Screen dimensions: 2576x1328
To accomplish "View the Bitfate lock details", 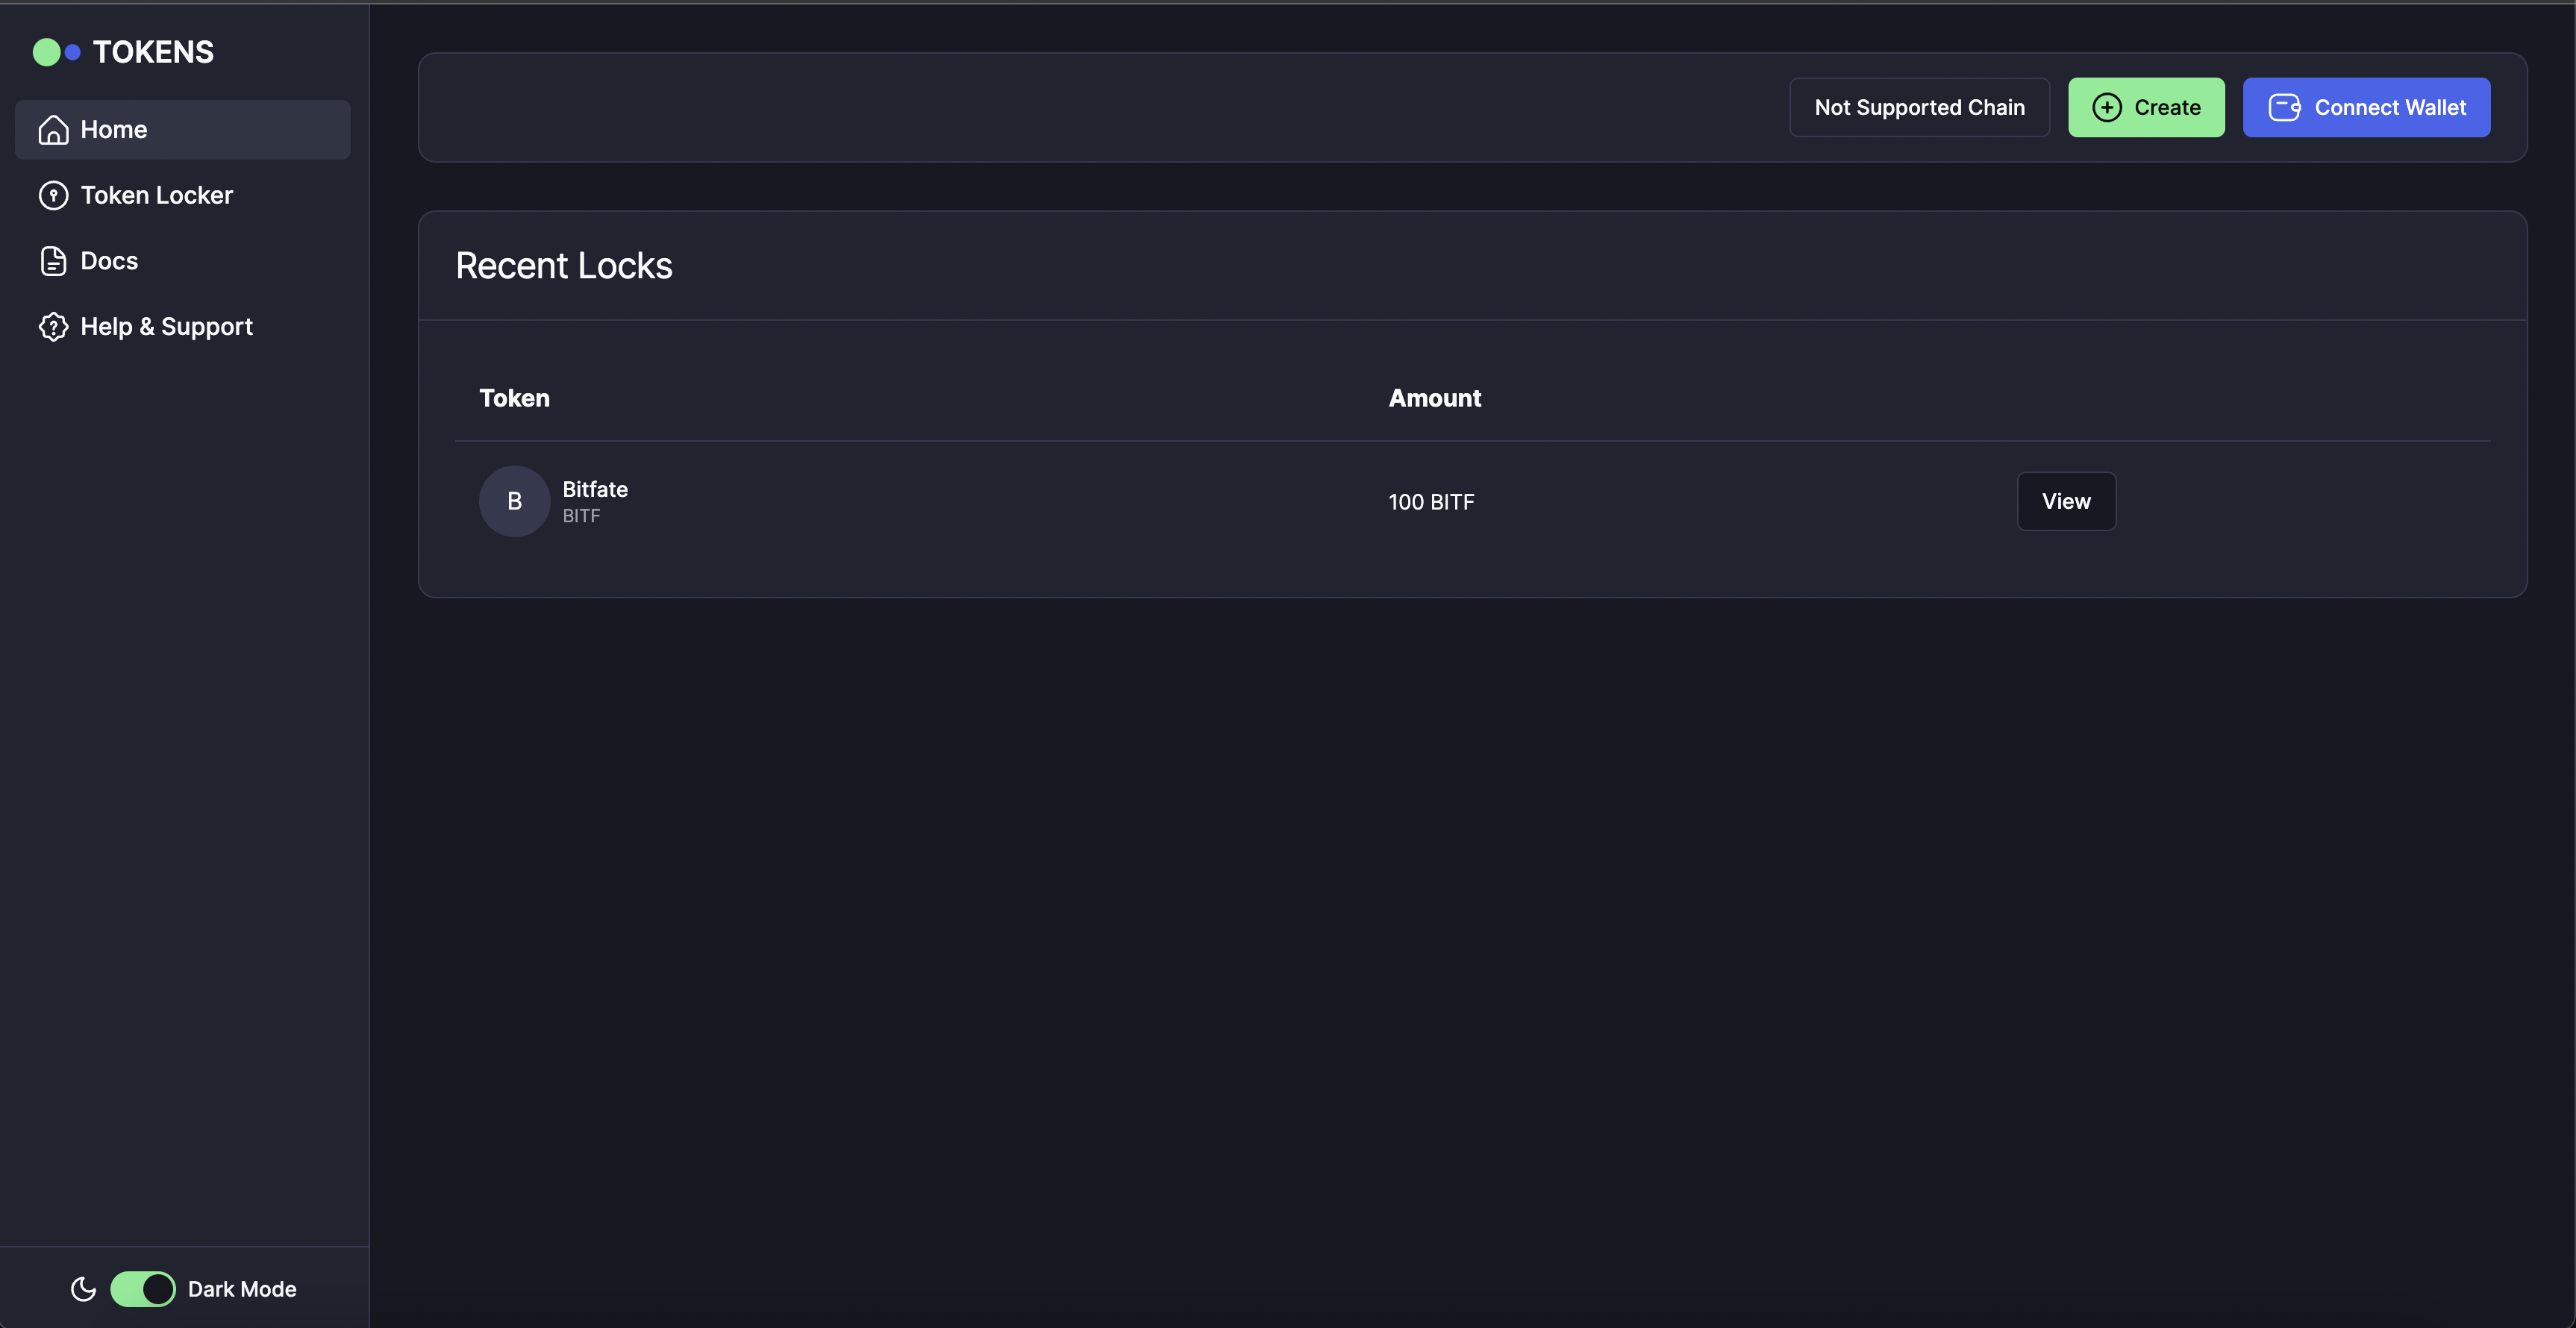I will (2066, 501).
